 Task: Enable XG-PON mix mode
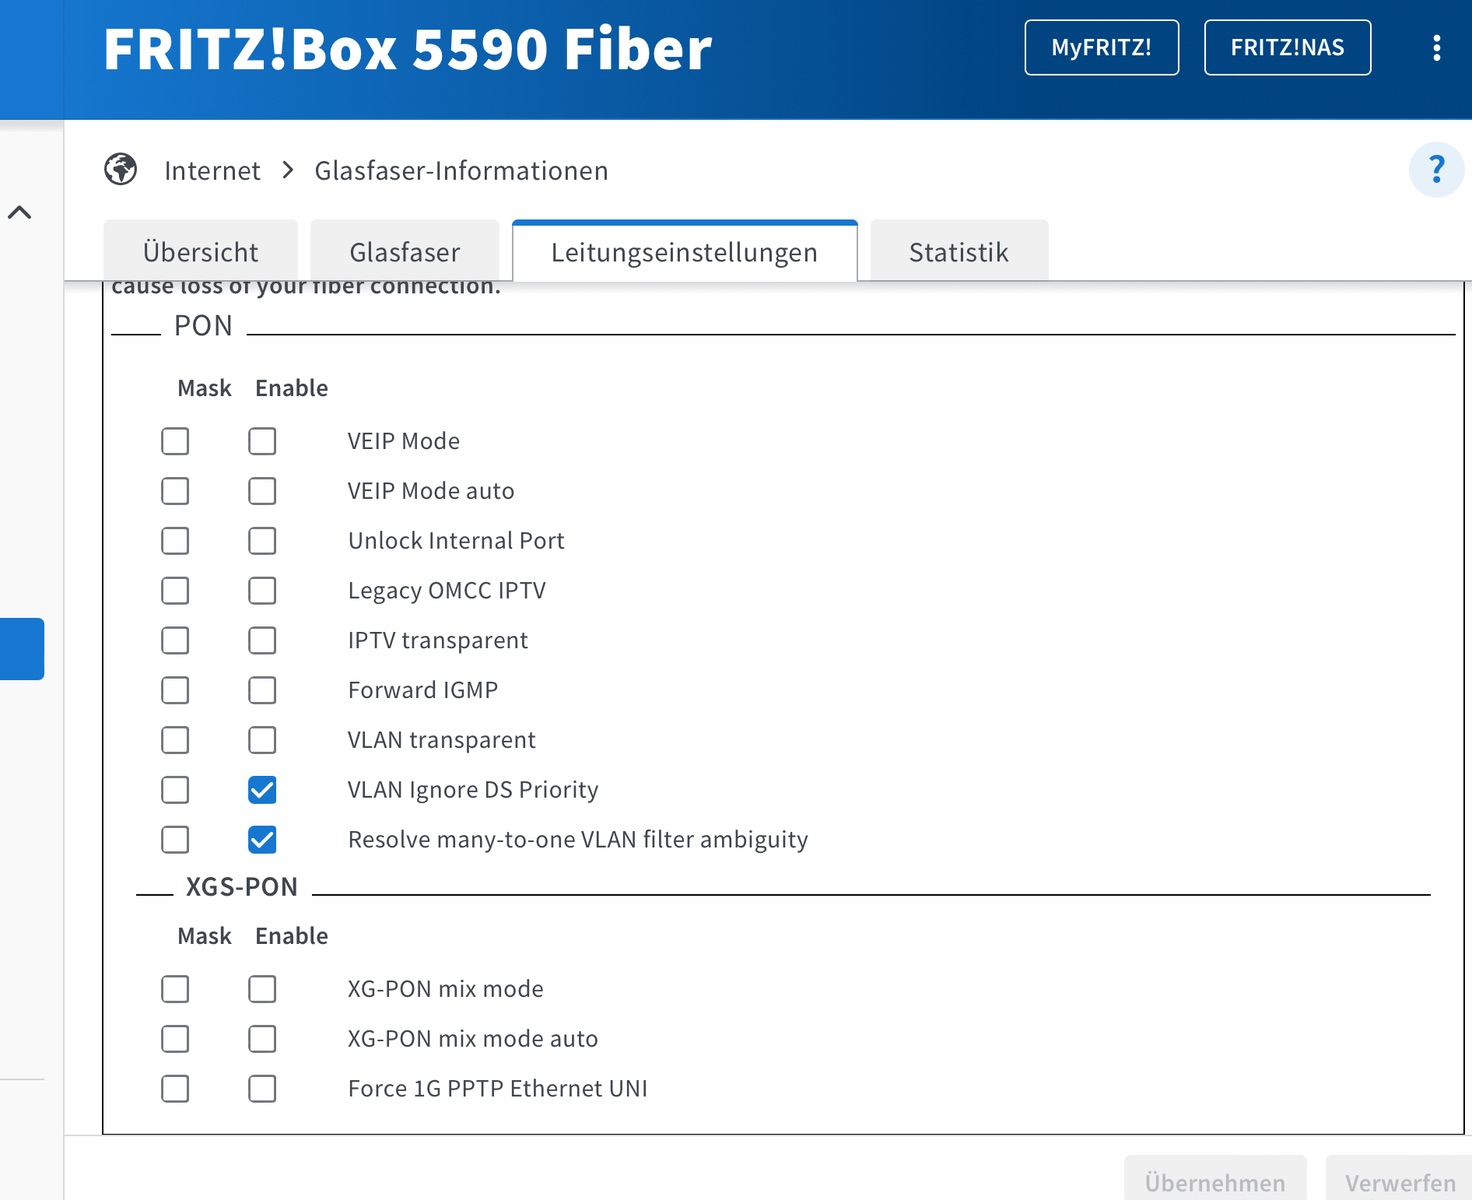262,989
